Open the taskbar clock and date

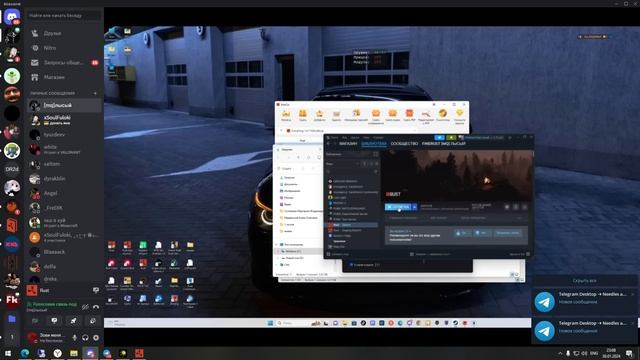611,353
